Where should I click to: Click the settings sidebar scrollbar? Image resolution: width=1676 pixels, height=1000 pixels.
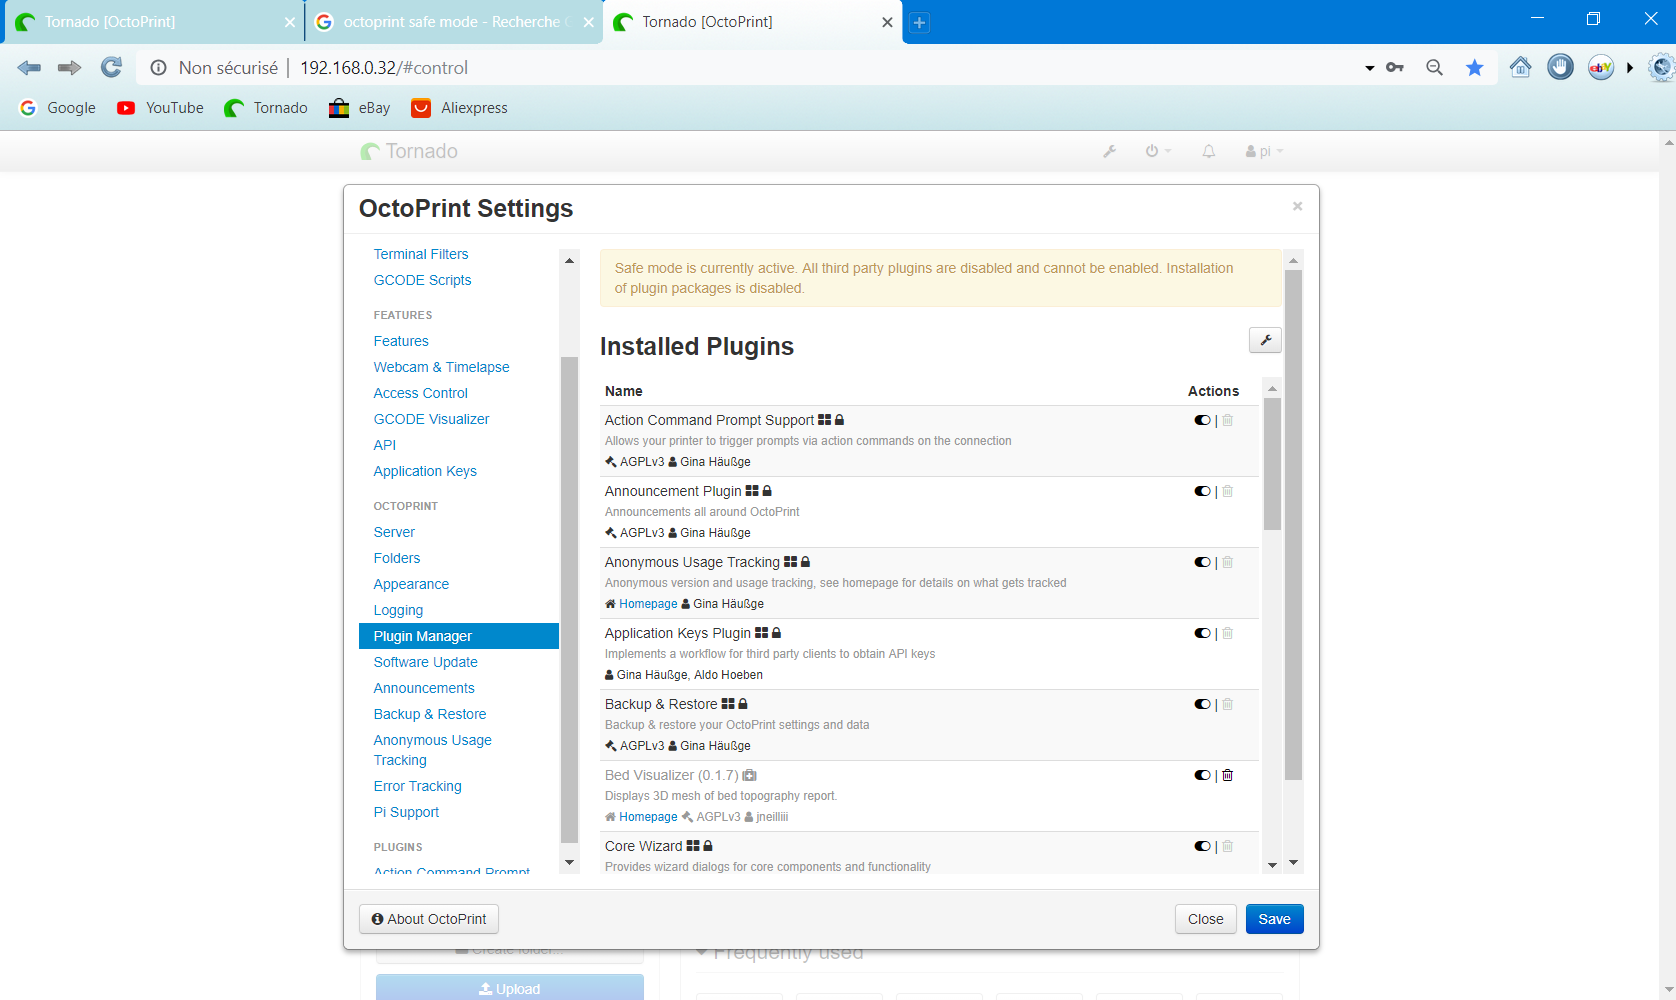tap(569, 600)
